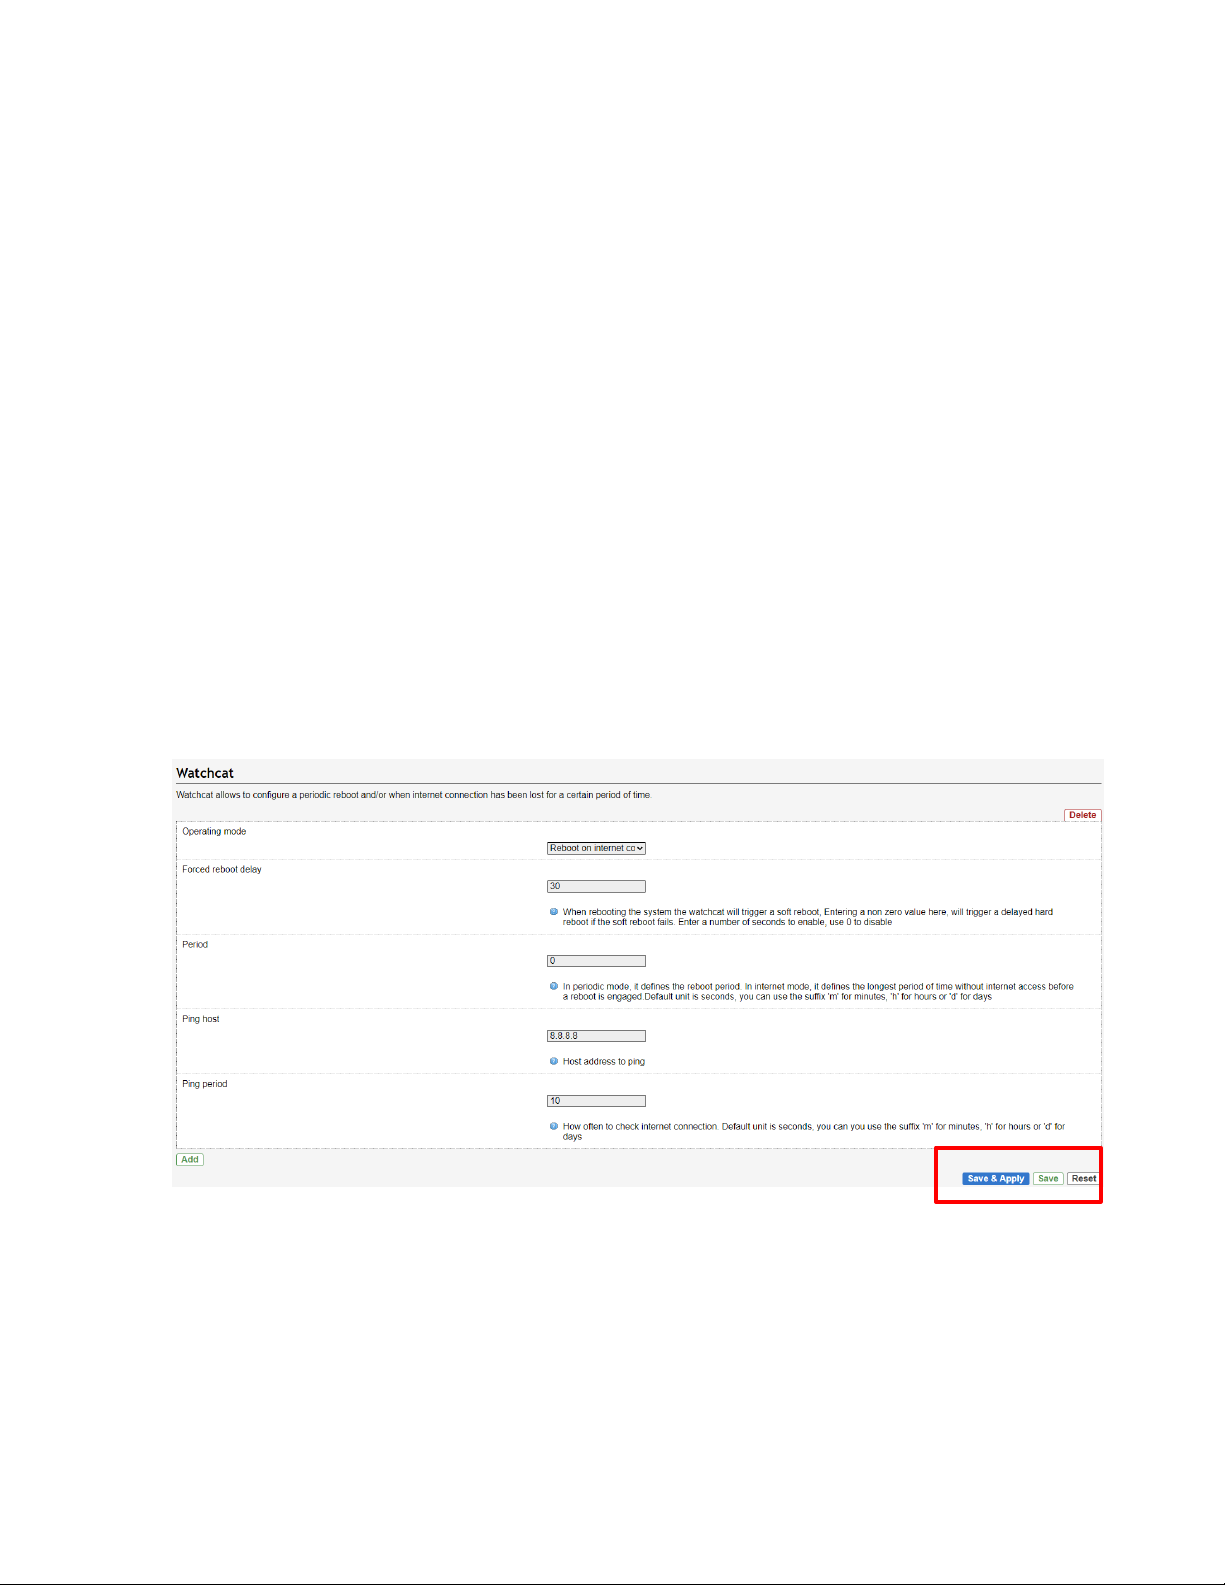
Task: Select the Ping host field containing 8.8.8.8
Action: 596,1036
